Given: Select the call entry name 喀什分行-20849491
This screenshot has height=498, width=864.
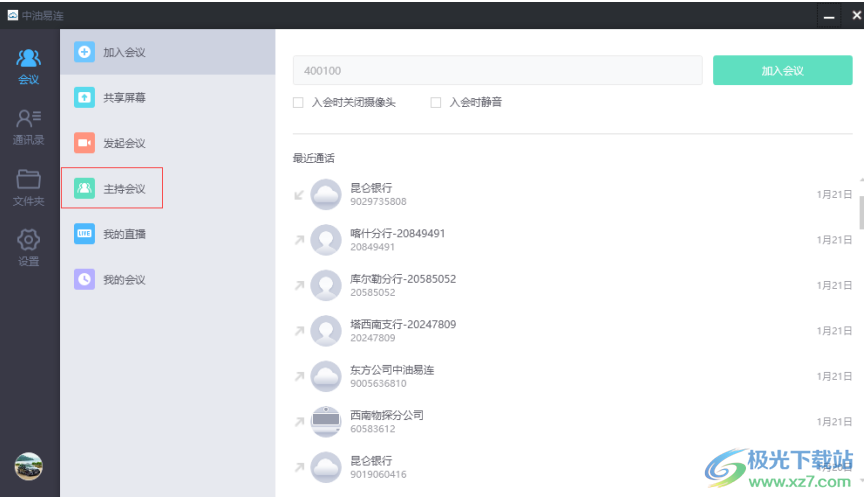Looking at the screenshot, I should [x=397, y=234].
